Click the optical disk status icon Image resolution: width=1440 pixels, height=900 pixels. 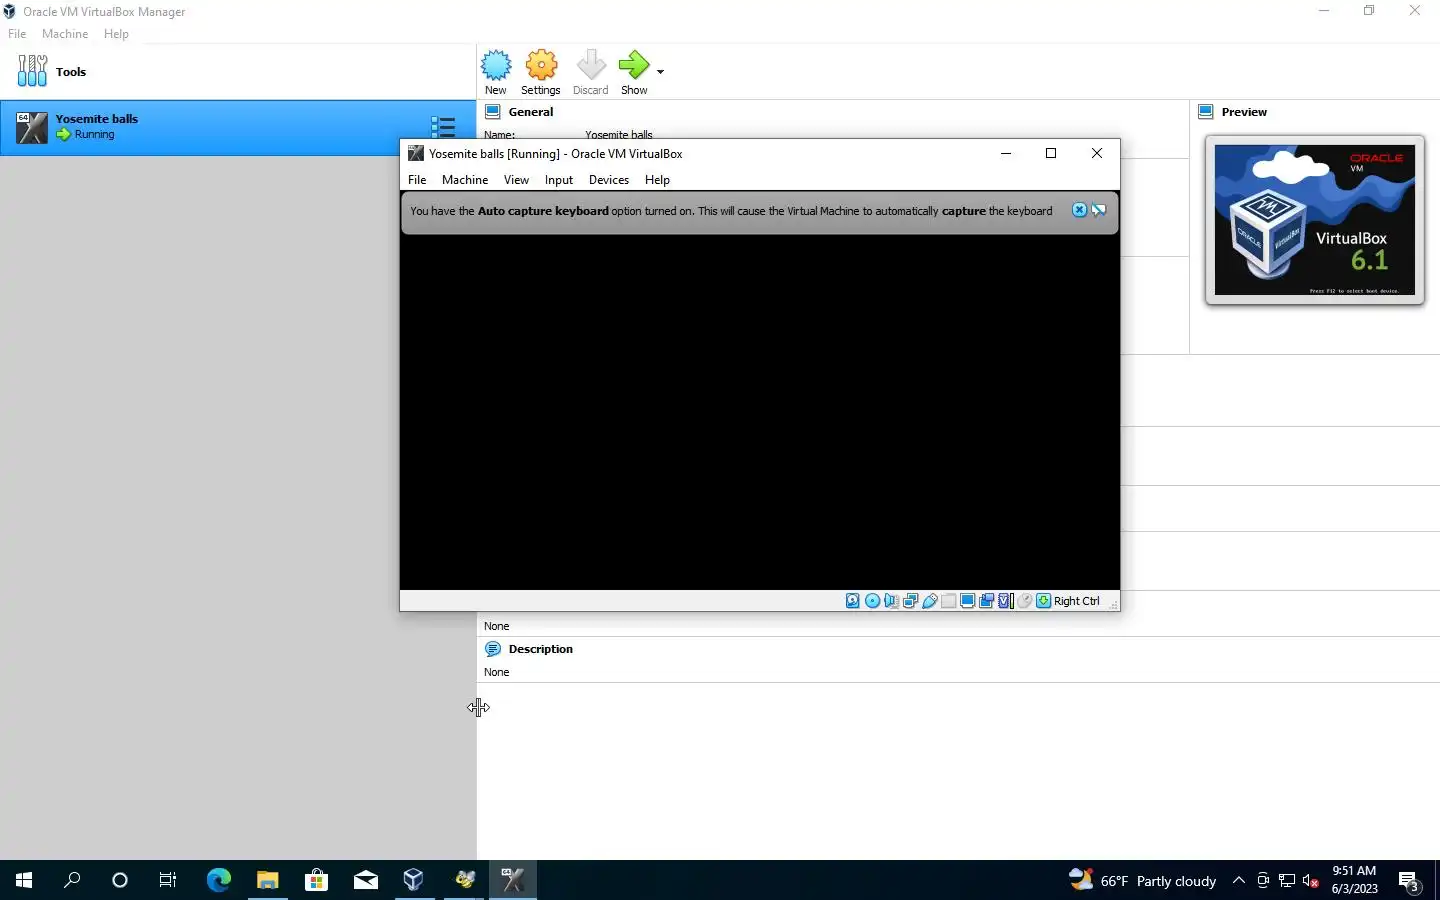[x=872, y=601]
